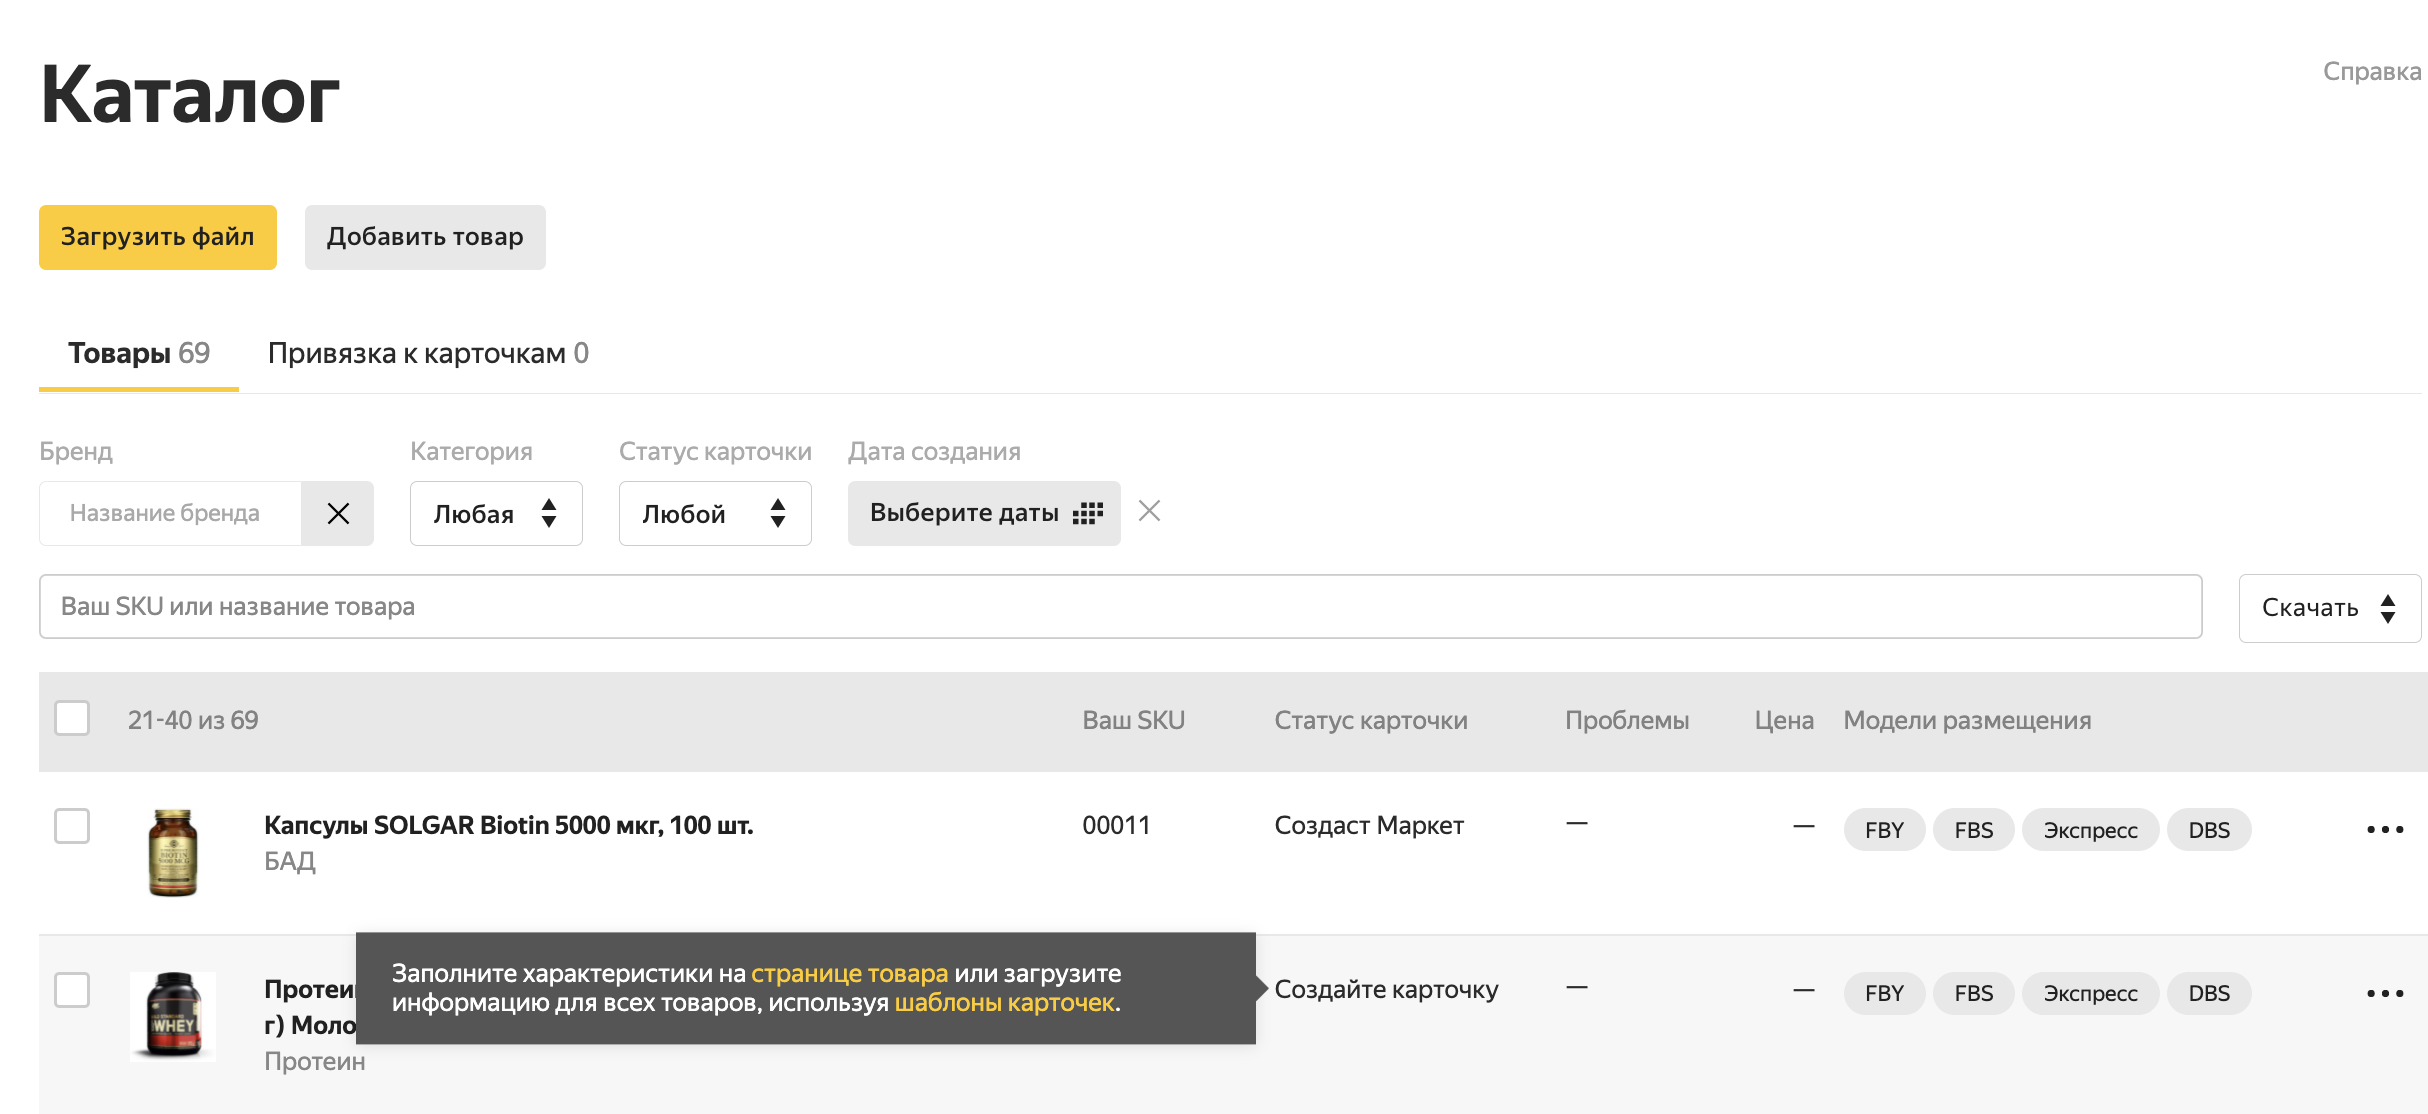The height and width of the screenshot is (1114, 2428).
Task: Click the Проблемы column header
Action: click(1627, 720)
